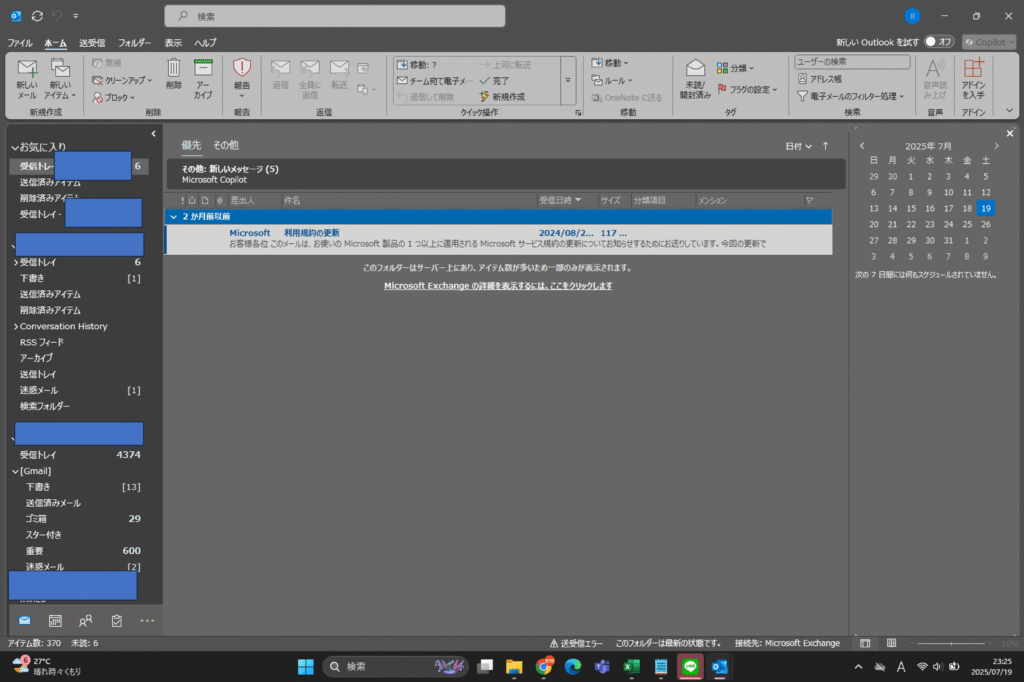Open the 分類 categorize dropdown
The width and height of the screenshot is (1024, 682).
tap(735, 68)
